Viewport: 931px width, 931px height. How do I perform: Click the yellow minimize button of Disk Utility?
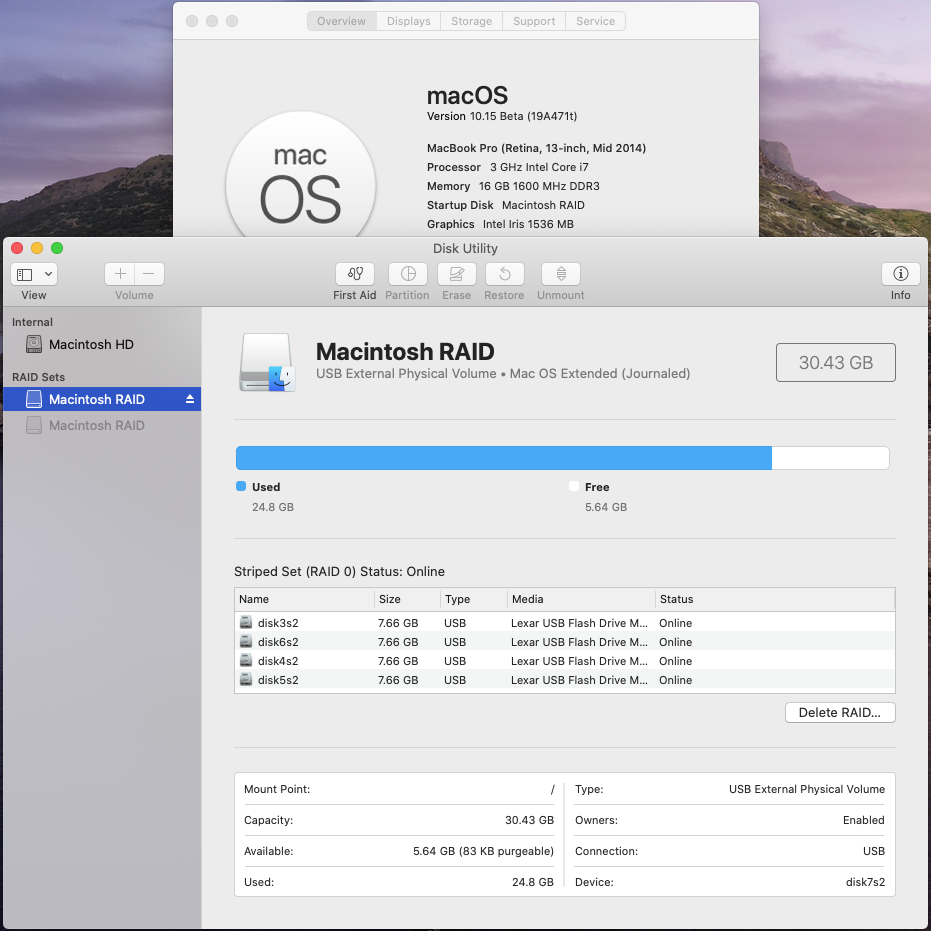37,248
